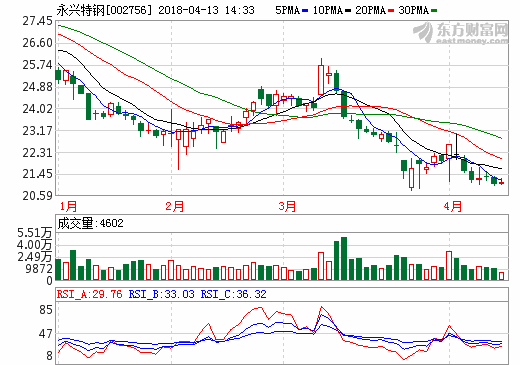520x365 pixels.
Task: Click the timestamp 2018-04-13 14:33
Action: (206, 10)
